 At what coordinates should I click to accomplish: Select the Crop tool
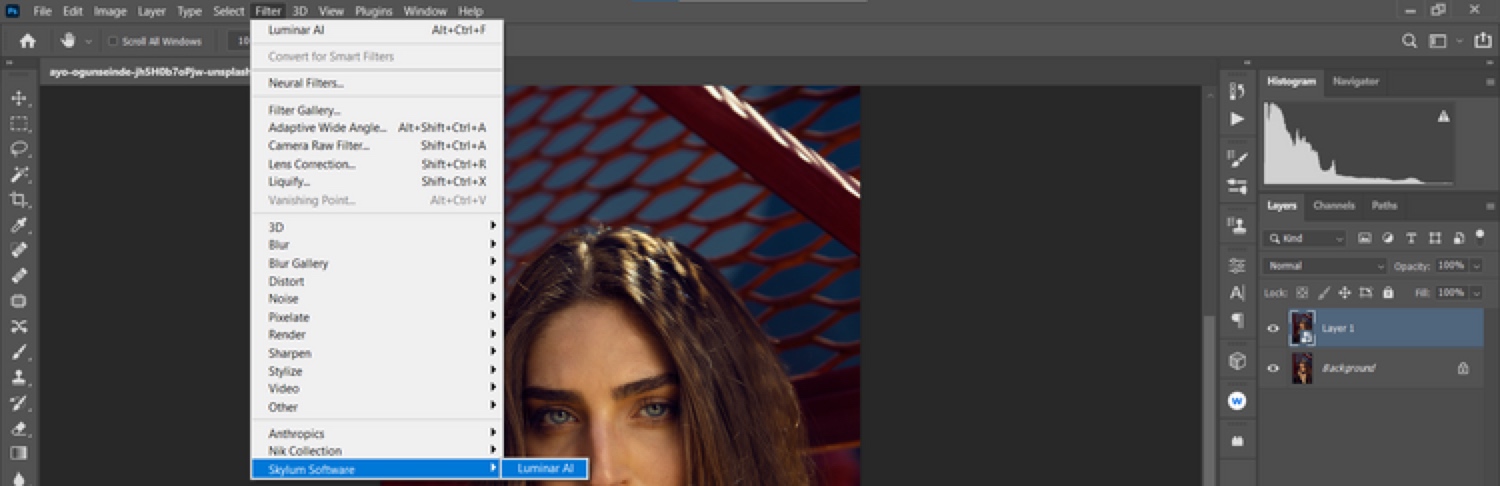(x=19, y=200)
